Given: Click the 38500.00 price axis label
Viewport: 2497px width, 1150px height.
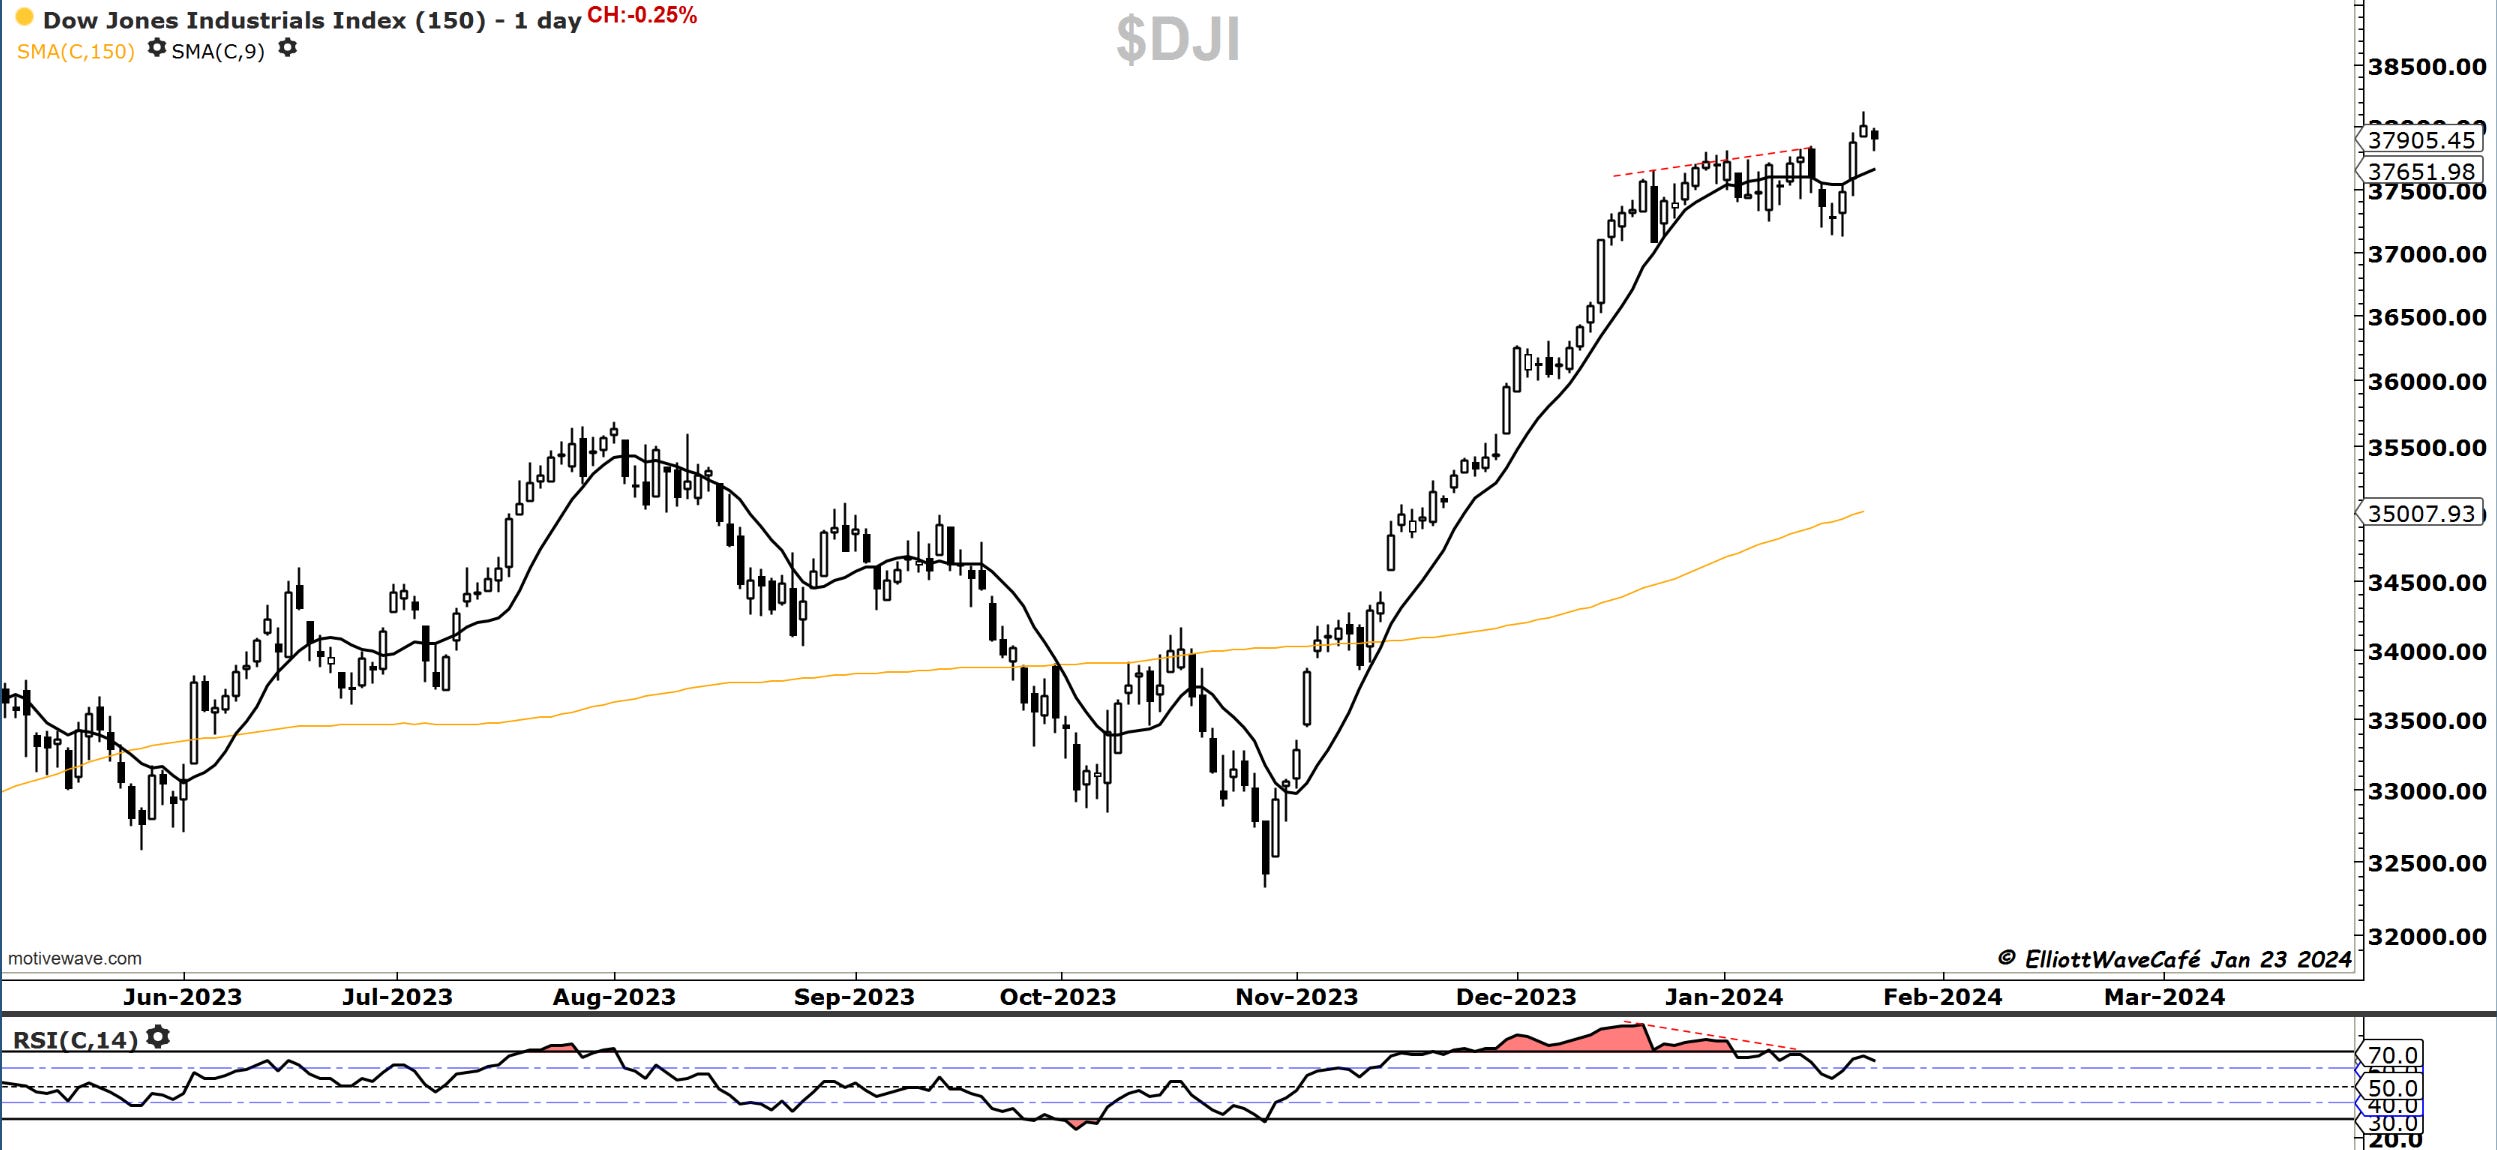Looking at the screenshot, I should 2426,67.
